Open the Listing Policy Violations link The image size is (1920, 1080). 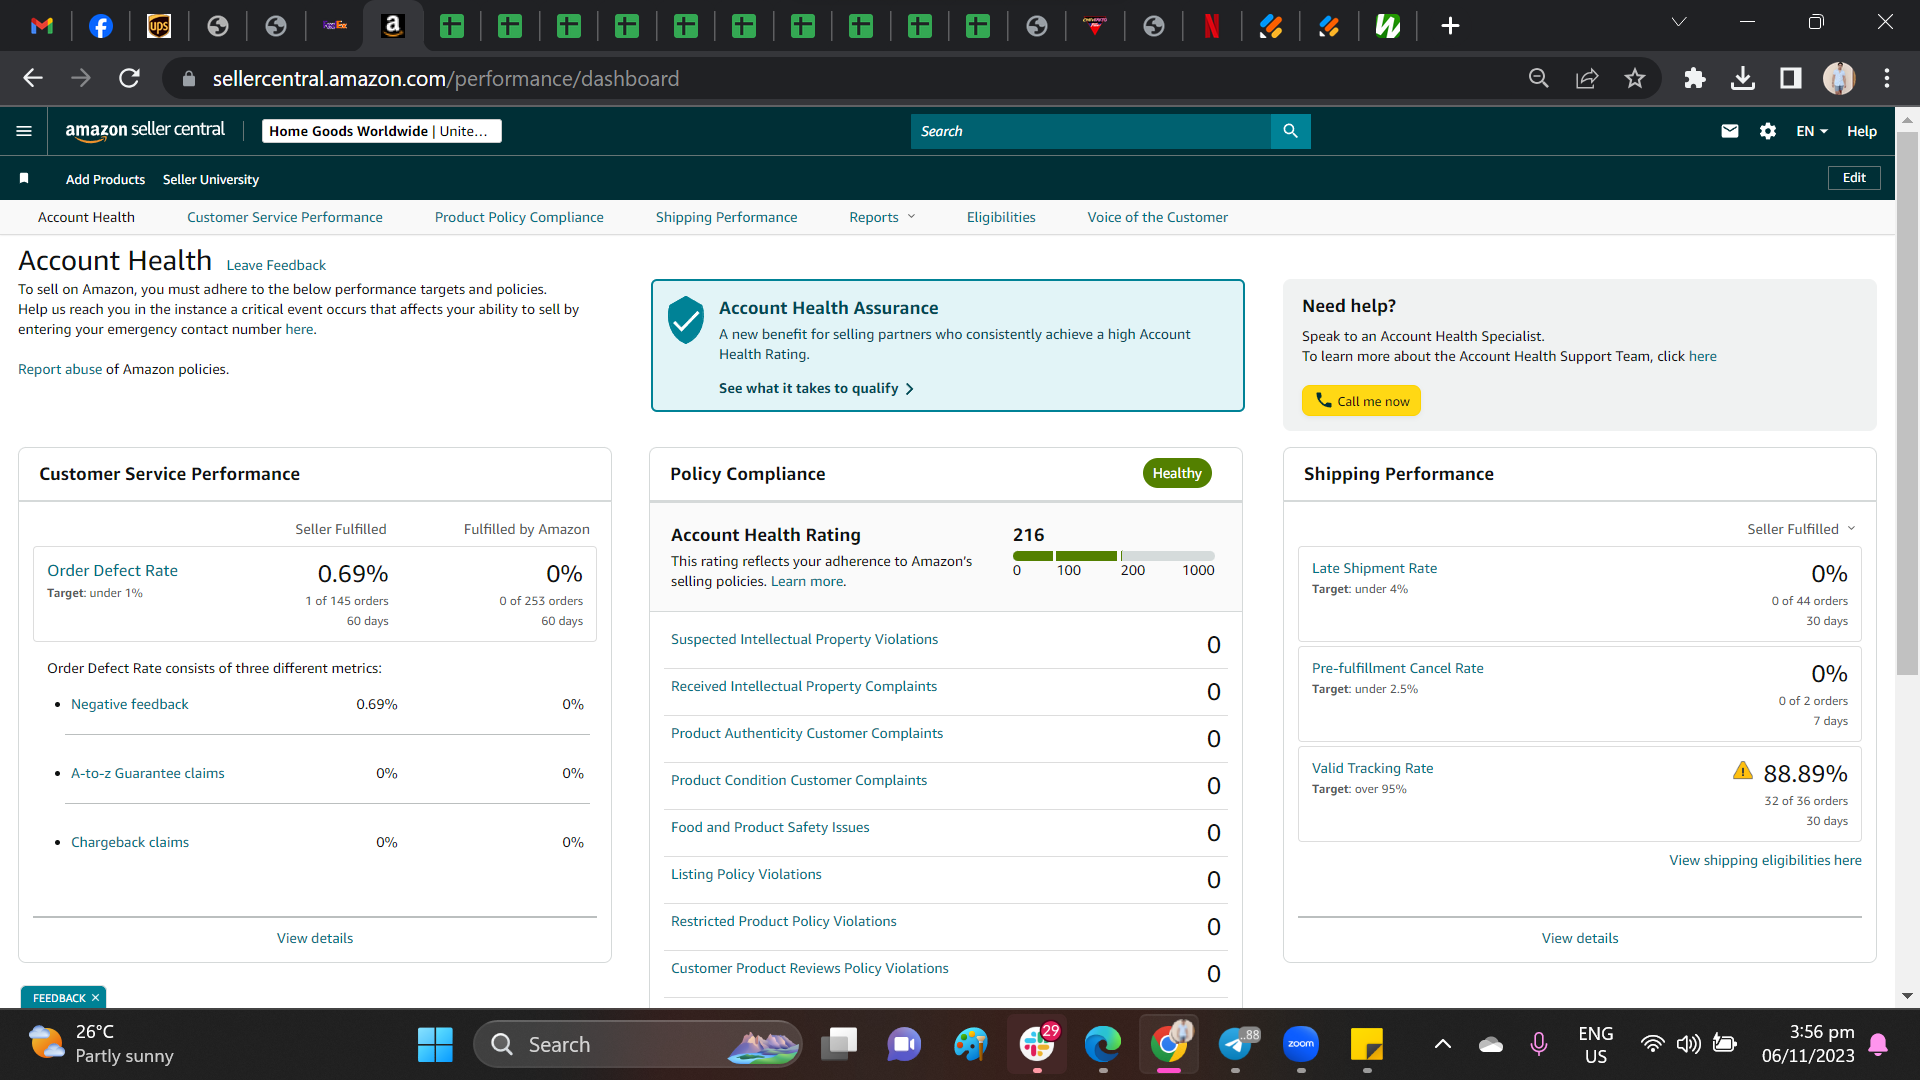click(x=746, y=874)
